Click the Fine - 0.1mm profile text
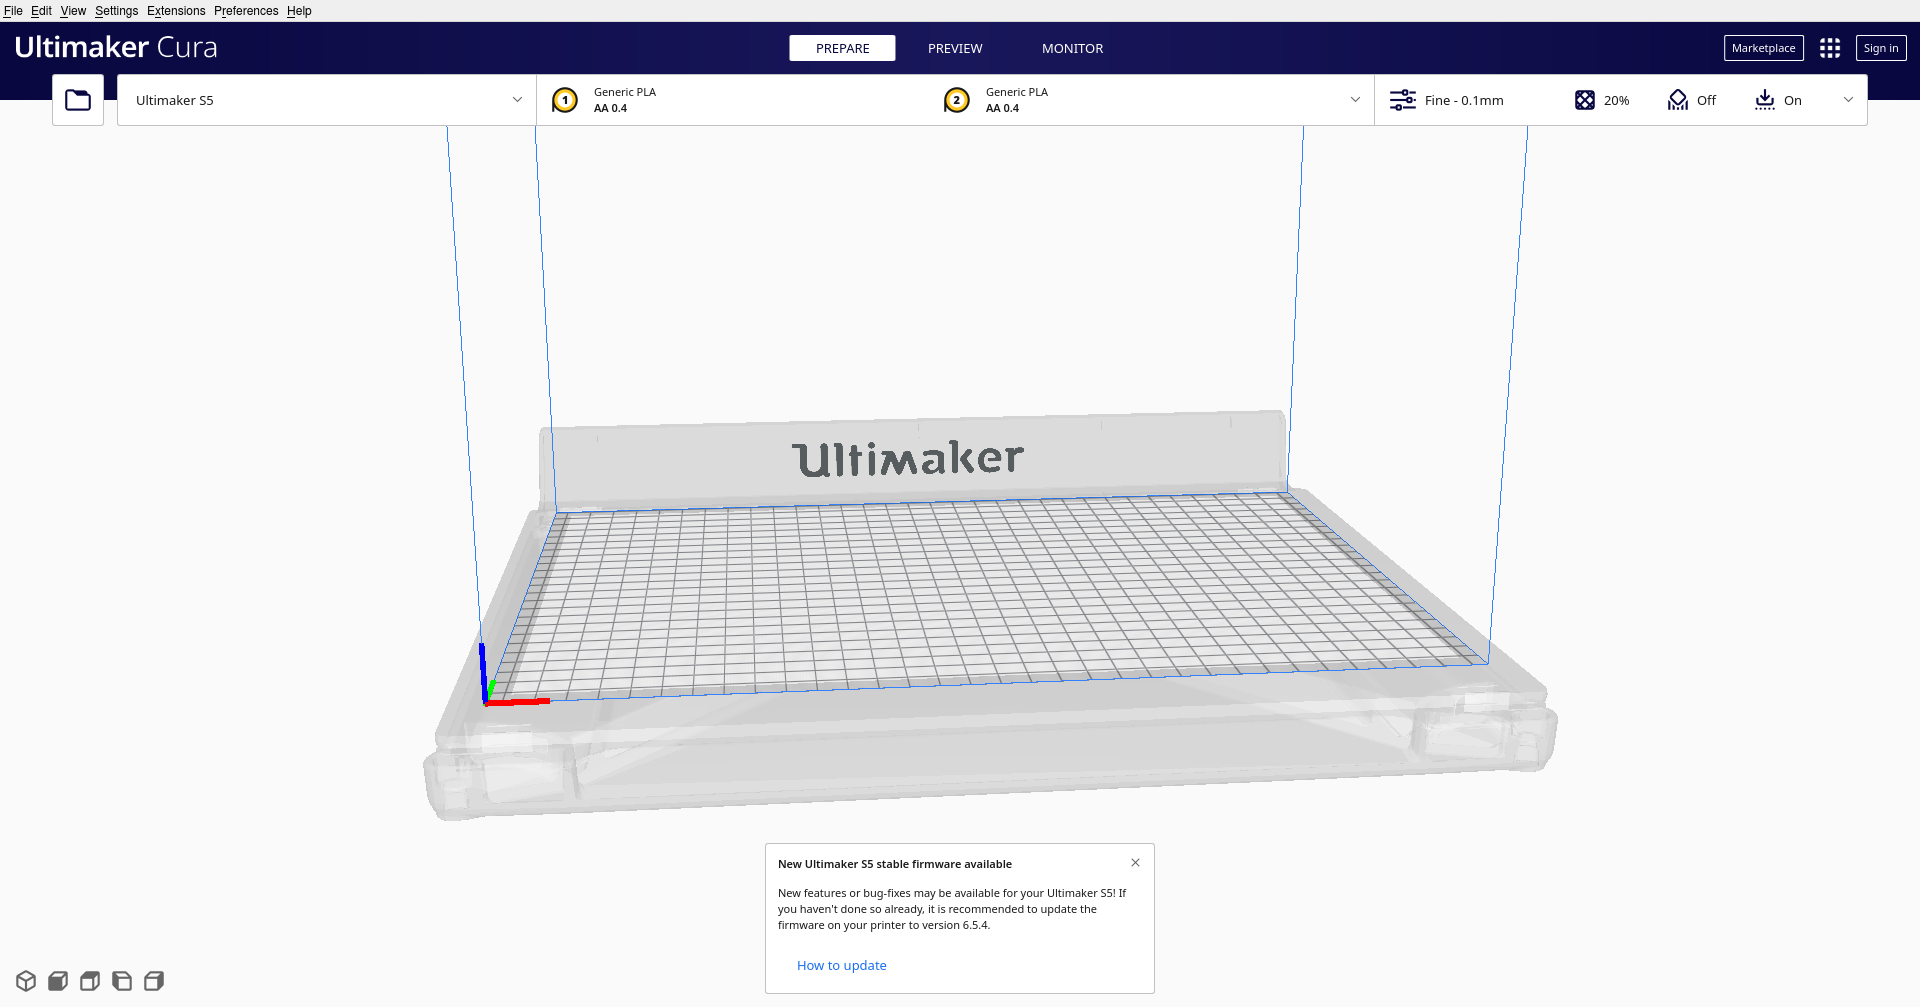This screenshot has height=1007, width=1920. [x=1464, y=100]
